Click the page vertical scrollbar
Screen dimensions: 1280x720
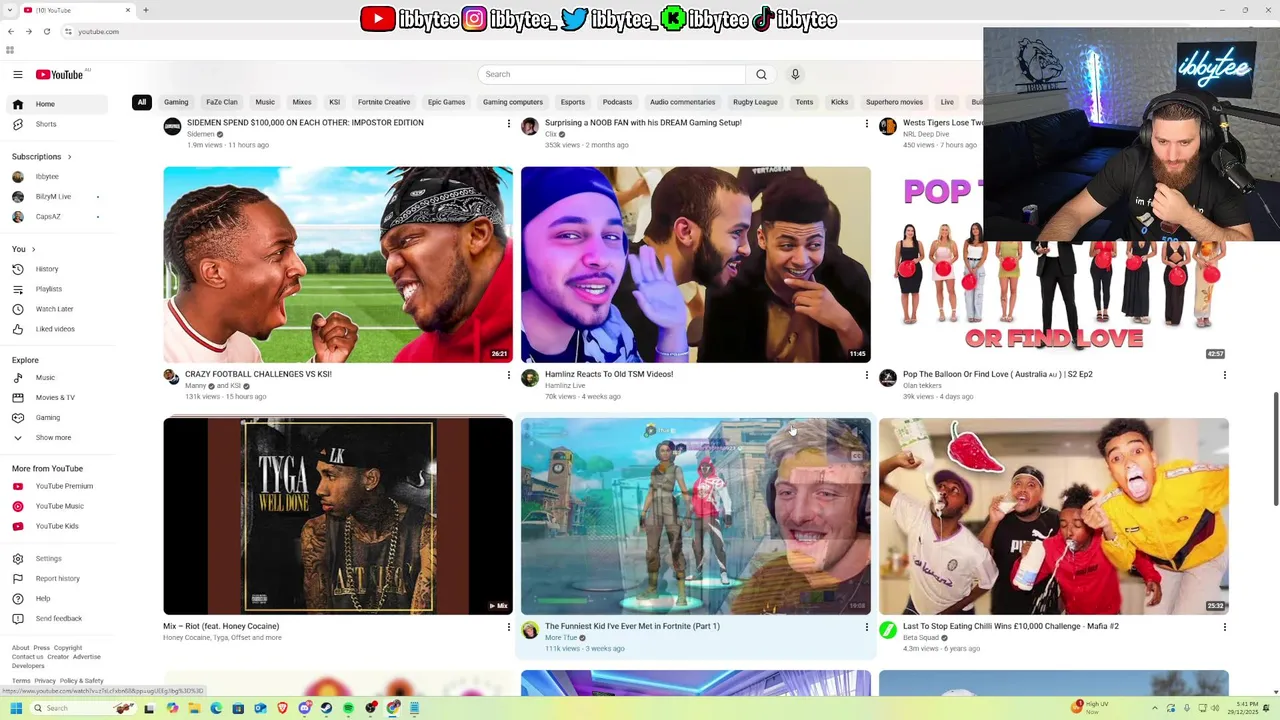point(1275,450)
